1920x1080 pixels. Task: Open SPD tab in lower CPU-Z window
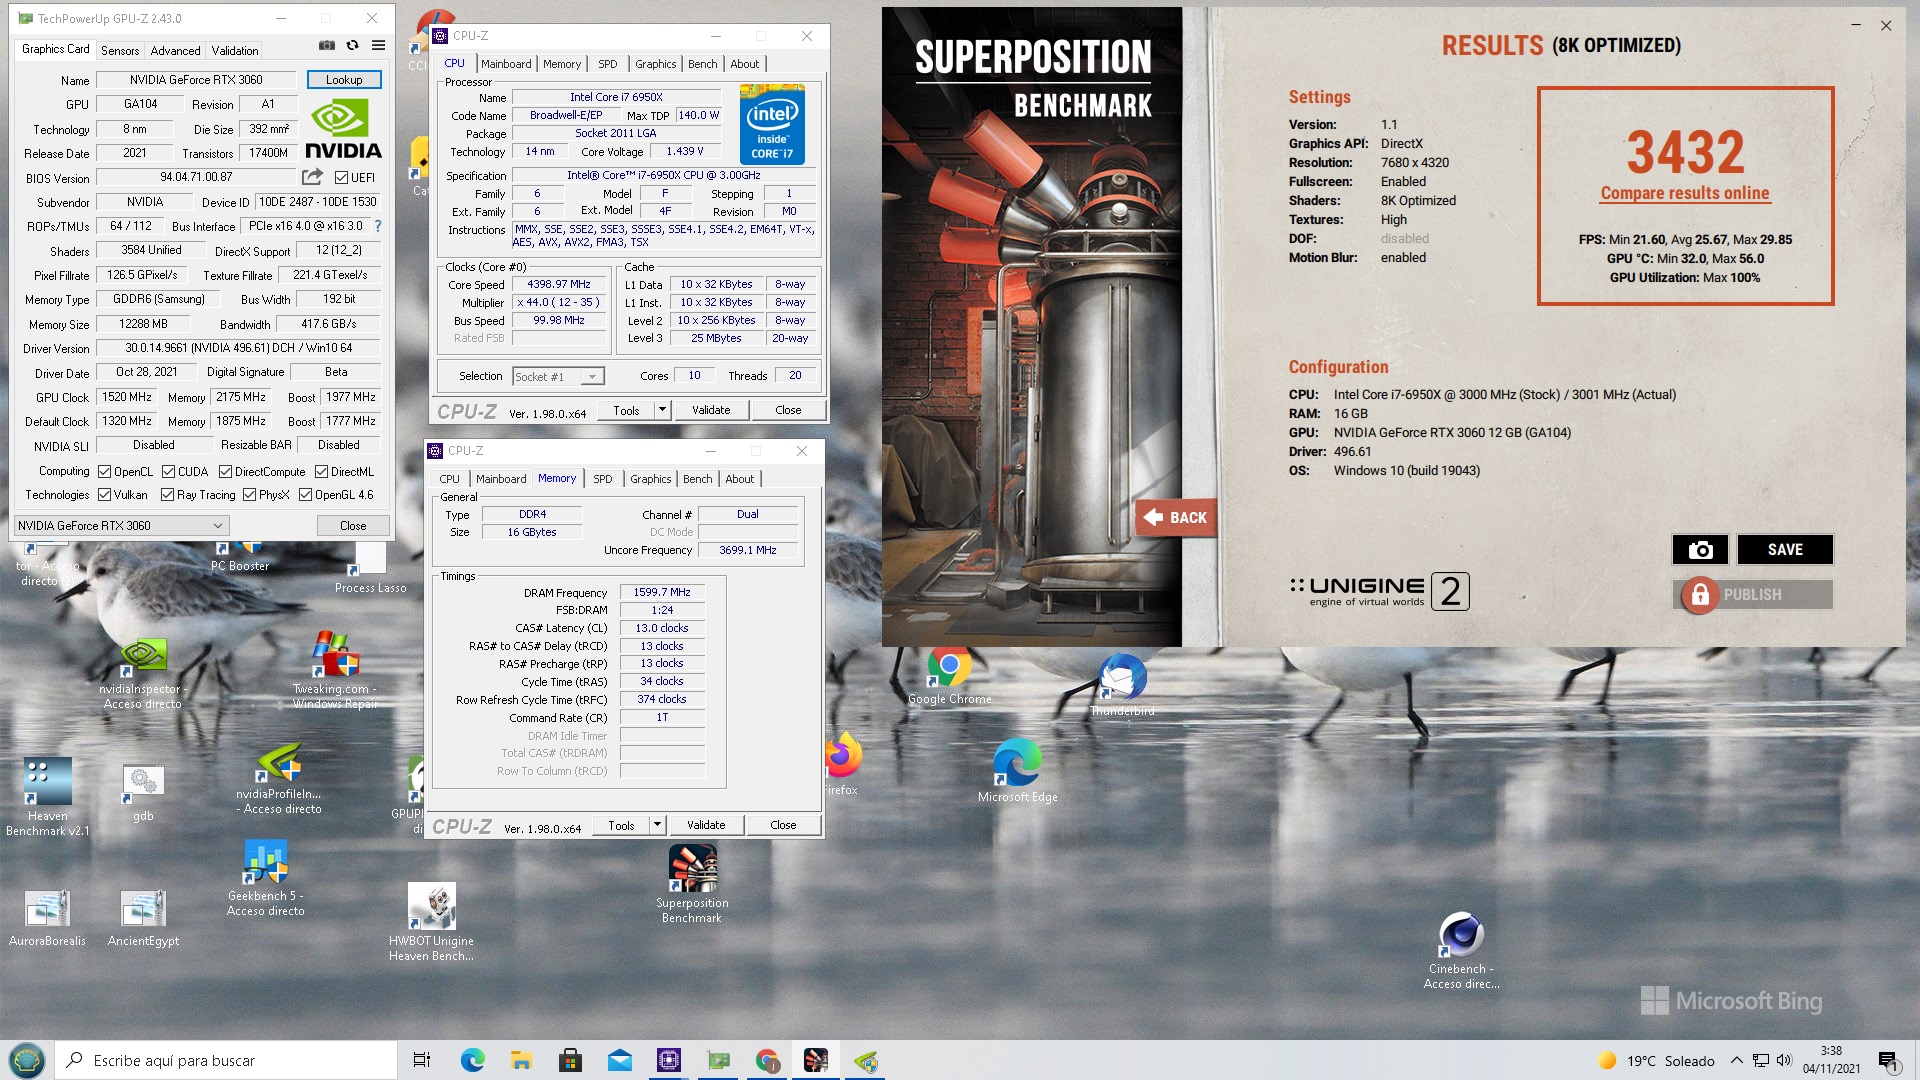pyautogui.click(x=602, y=479)
